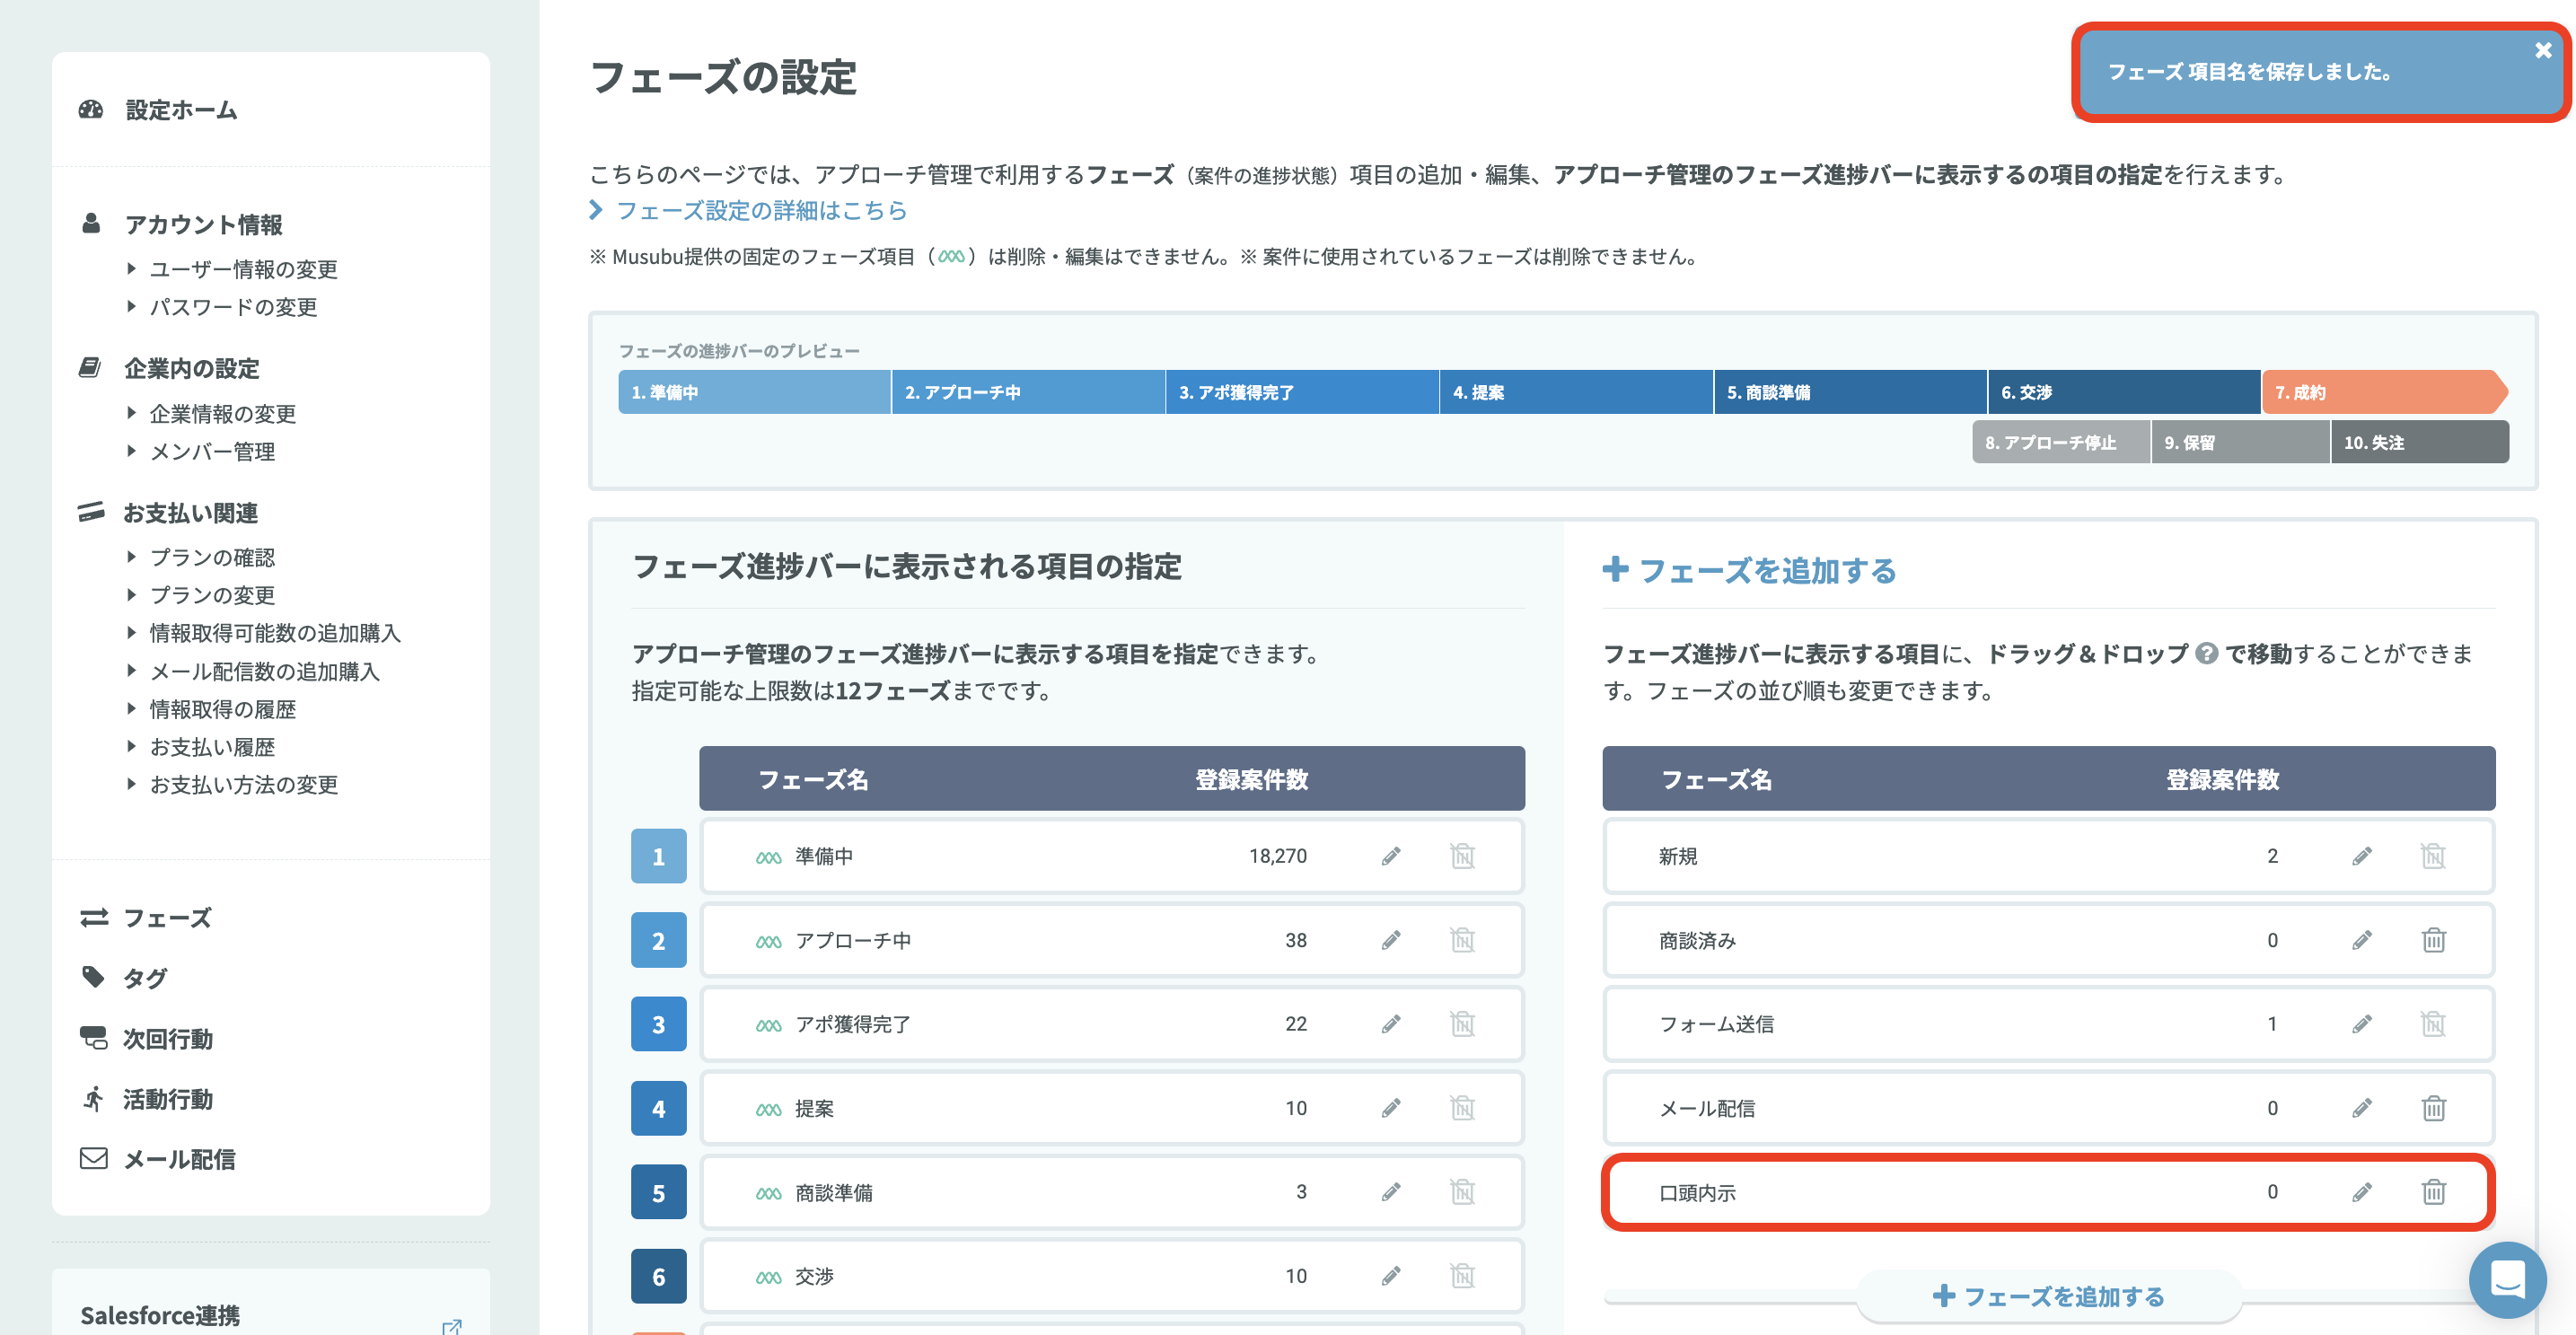The image size is (2576, 1335).
Task: Open プランの確認 sidebar item
Action: [x=212, y=557]
